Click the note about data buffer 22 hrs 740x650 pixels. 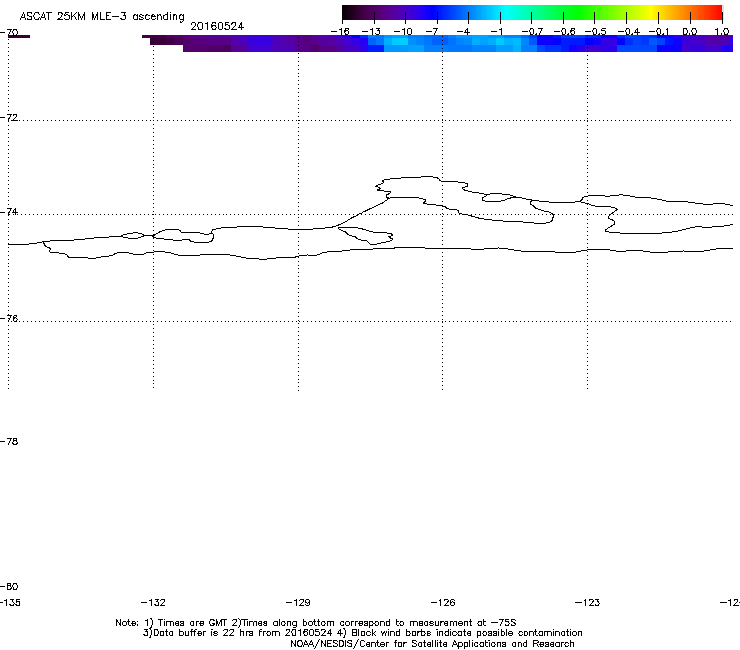point(362,633)
